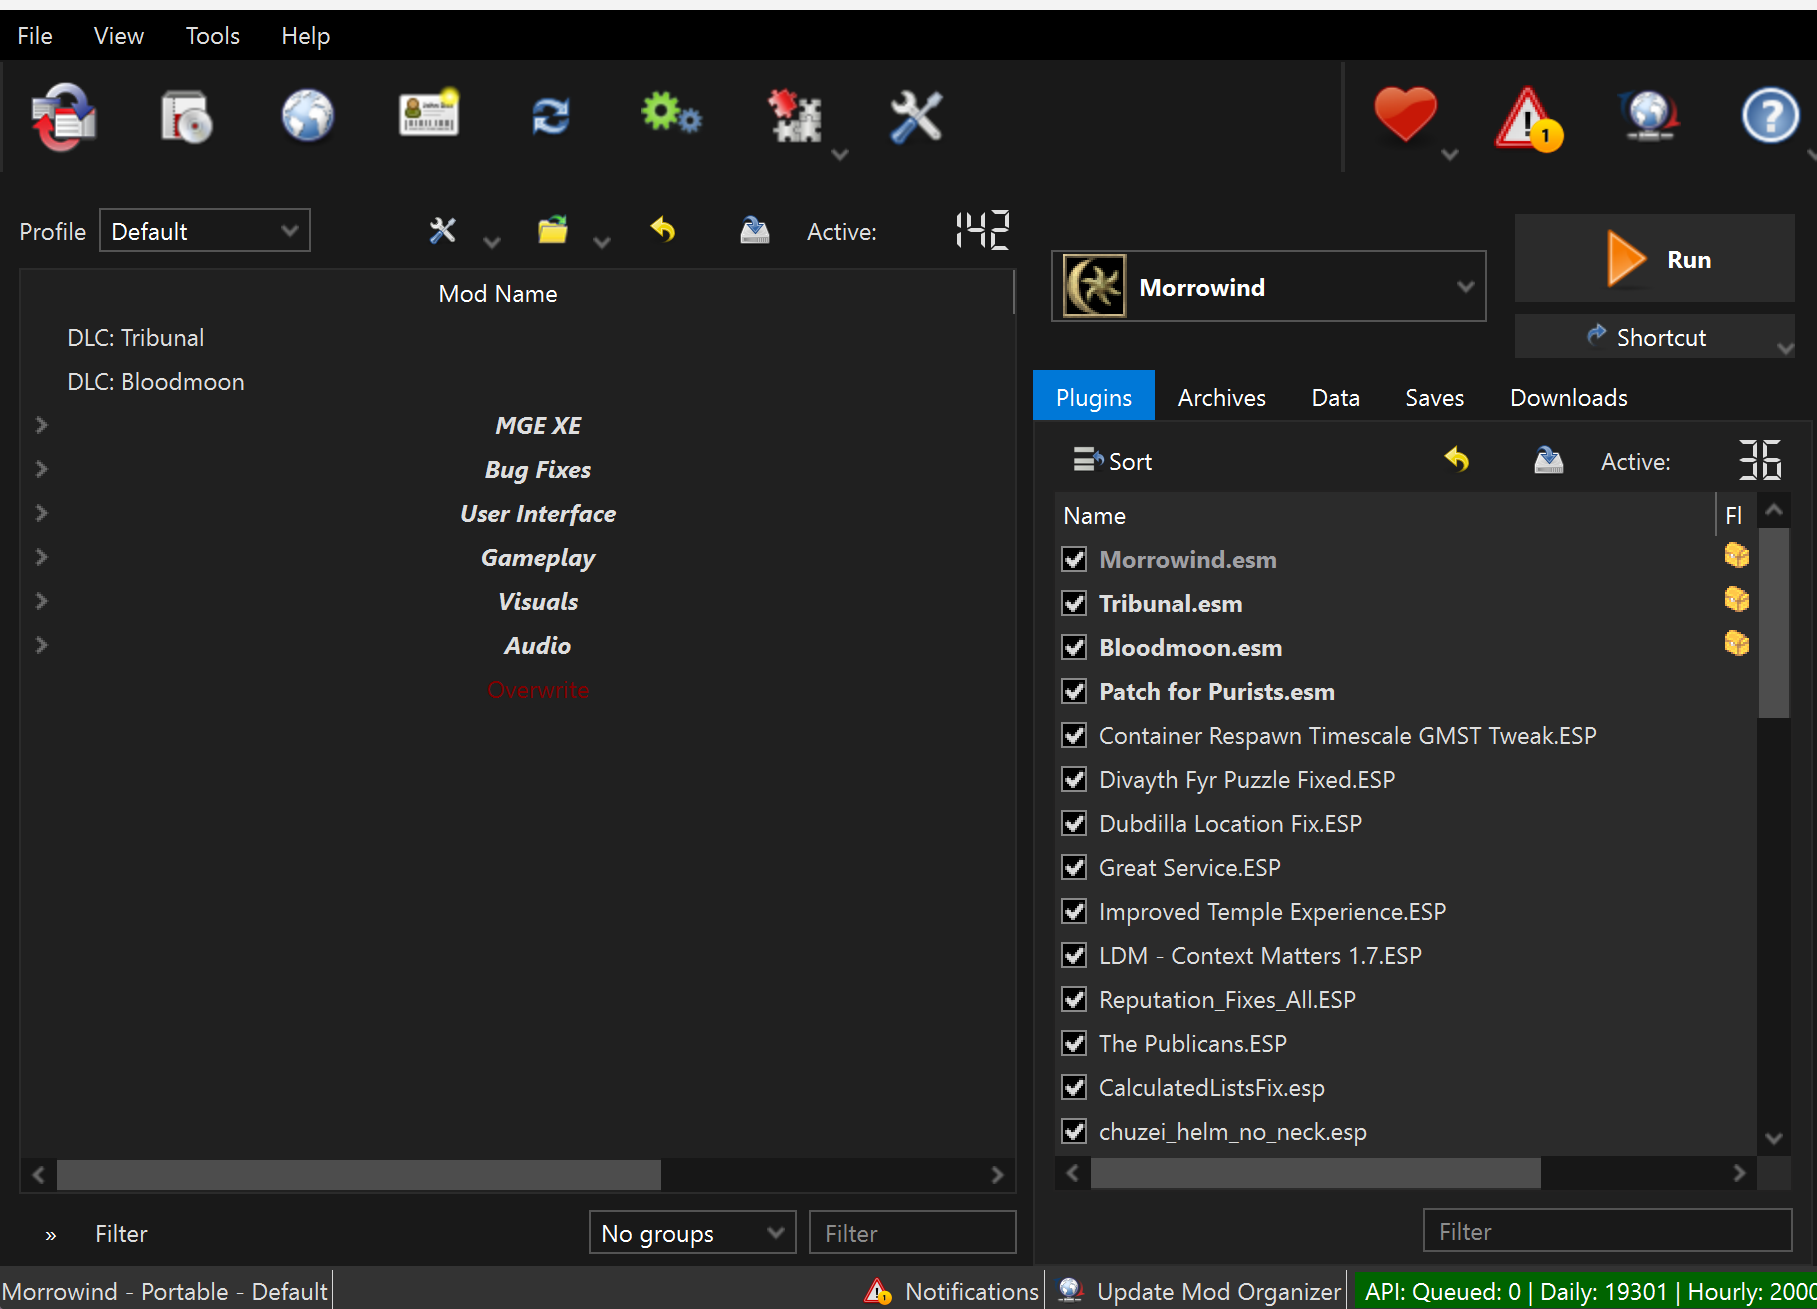The width and height of the screenshot is (1817, 1309).
Task: Open the Executables gears icon
Action: point(671,115)
